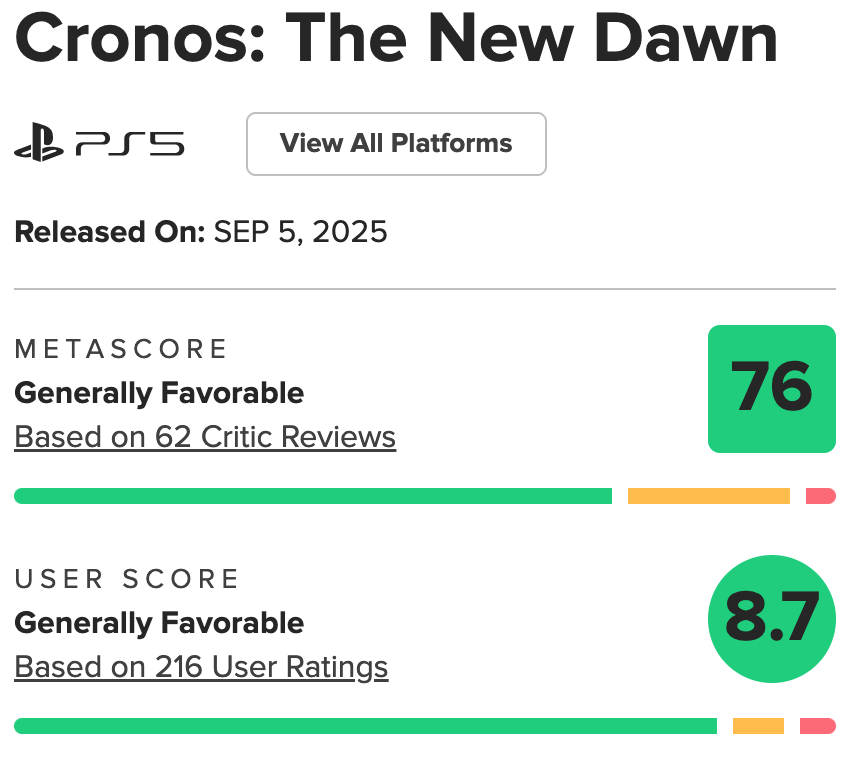This screenshot has width=856, height=768.
Task: Click the green User Score 8.7 circle
Action: (x=771, y=619)
